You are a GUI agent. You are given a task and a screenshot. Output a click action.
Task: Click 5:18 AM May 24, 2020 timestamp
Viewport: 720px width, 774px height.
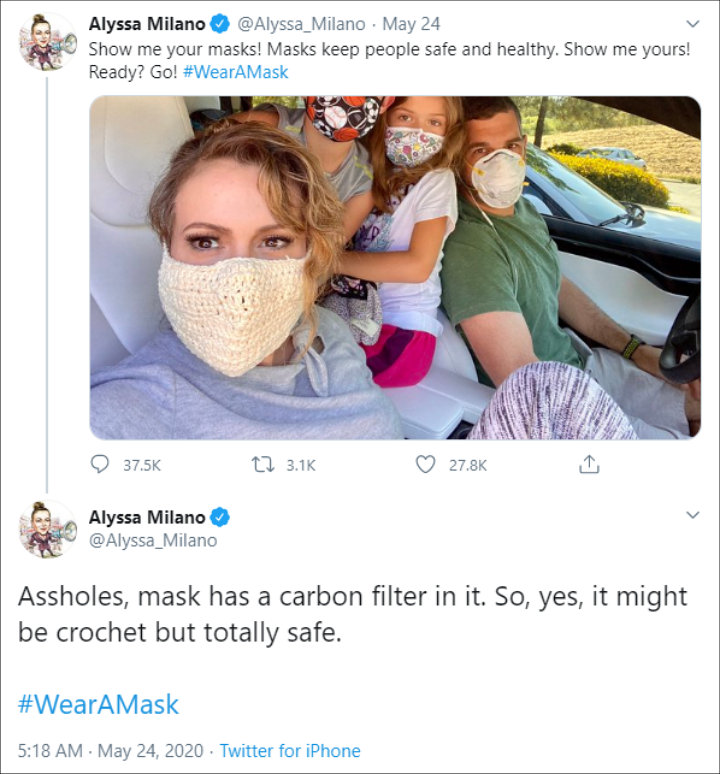[110, 750]
